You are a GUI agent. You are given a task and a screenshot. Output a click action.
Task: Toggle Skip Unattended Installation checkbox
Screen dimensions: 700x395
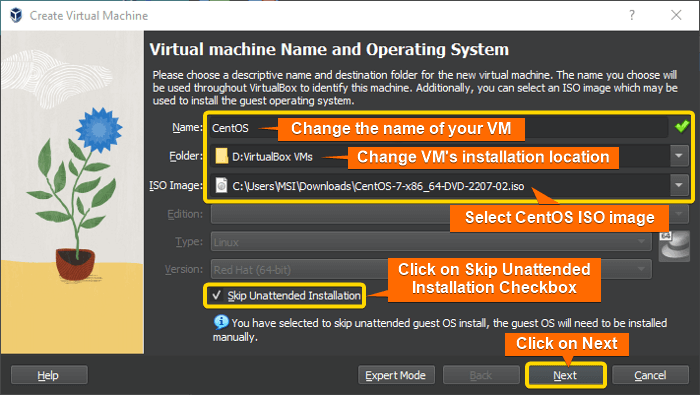[x=217, y=295]
